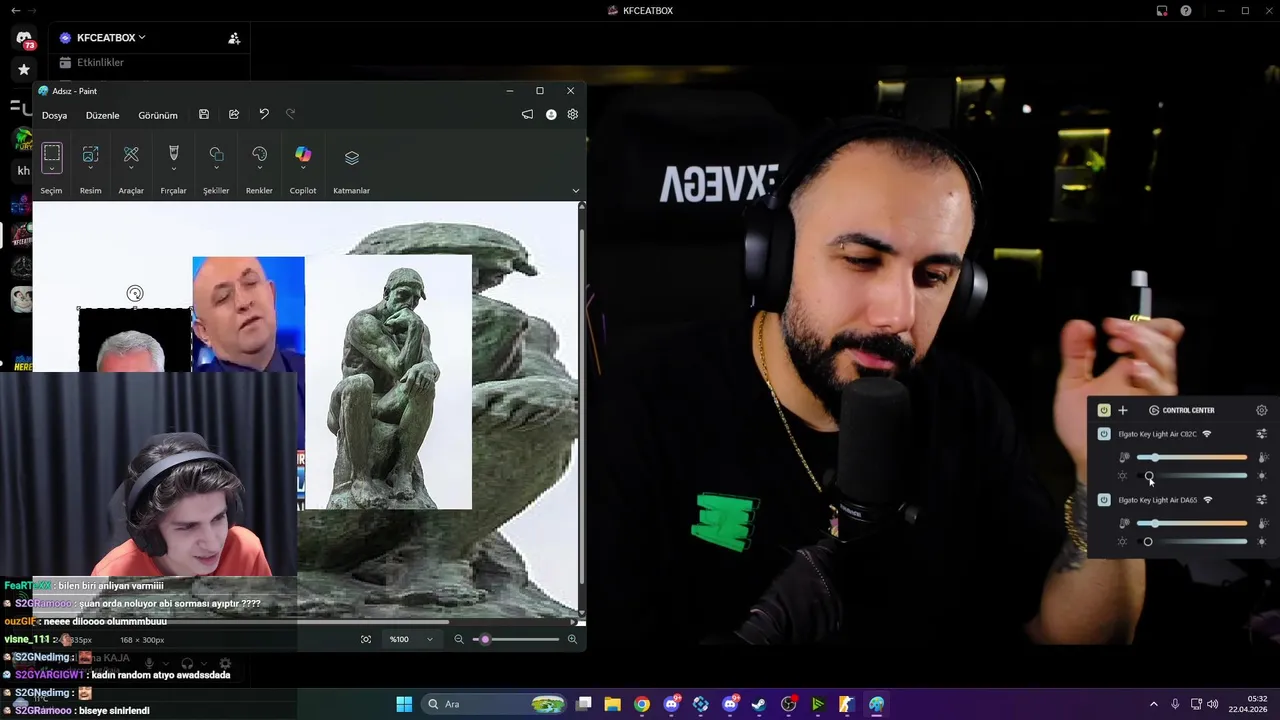
Task: Open Paint settings gear
Action: click(573, 115)
